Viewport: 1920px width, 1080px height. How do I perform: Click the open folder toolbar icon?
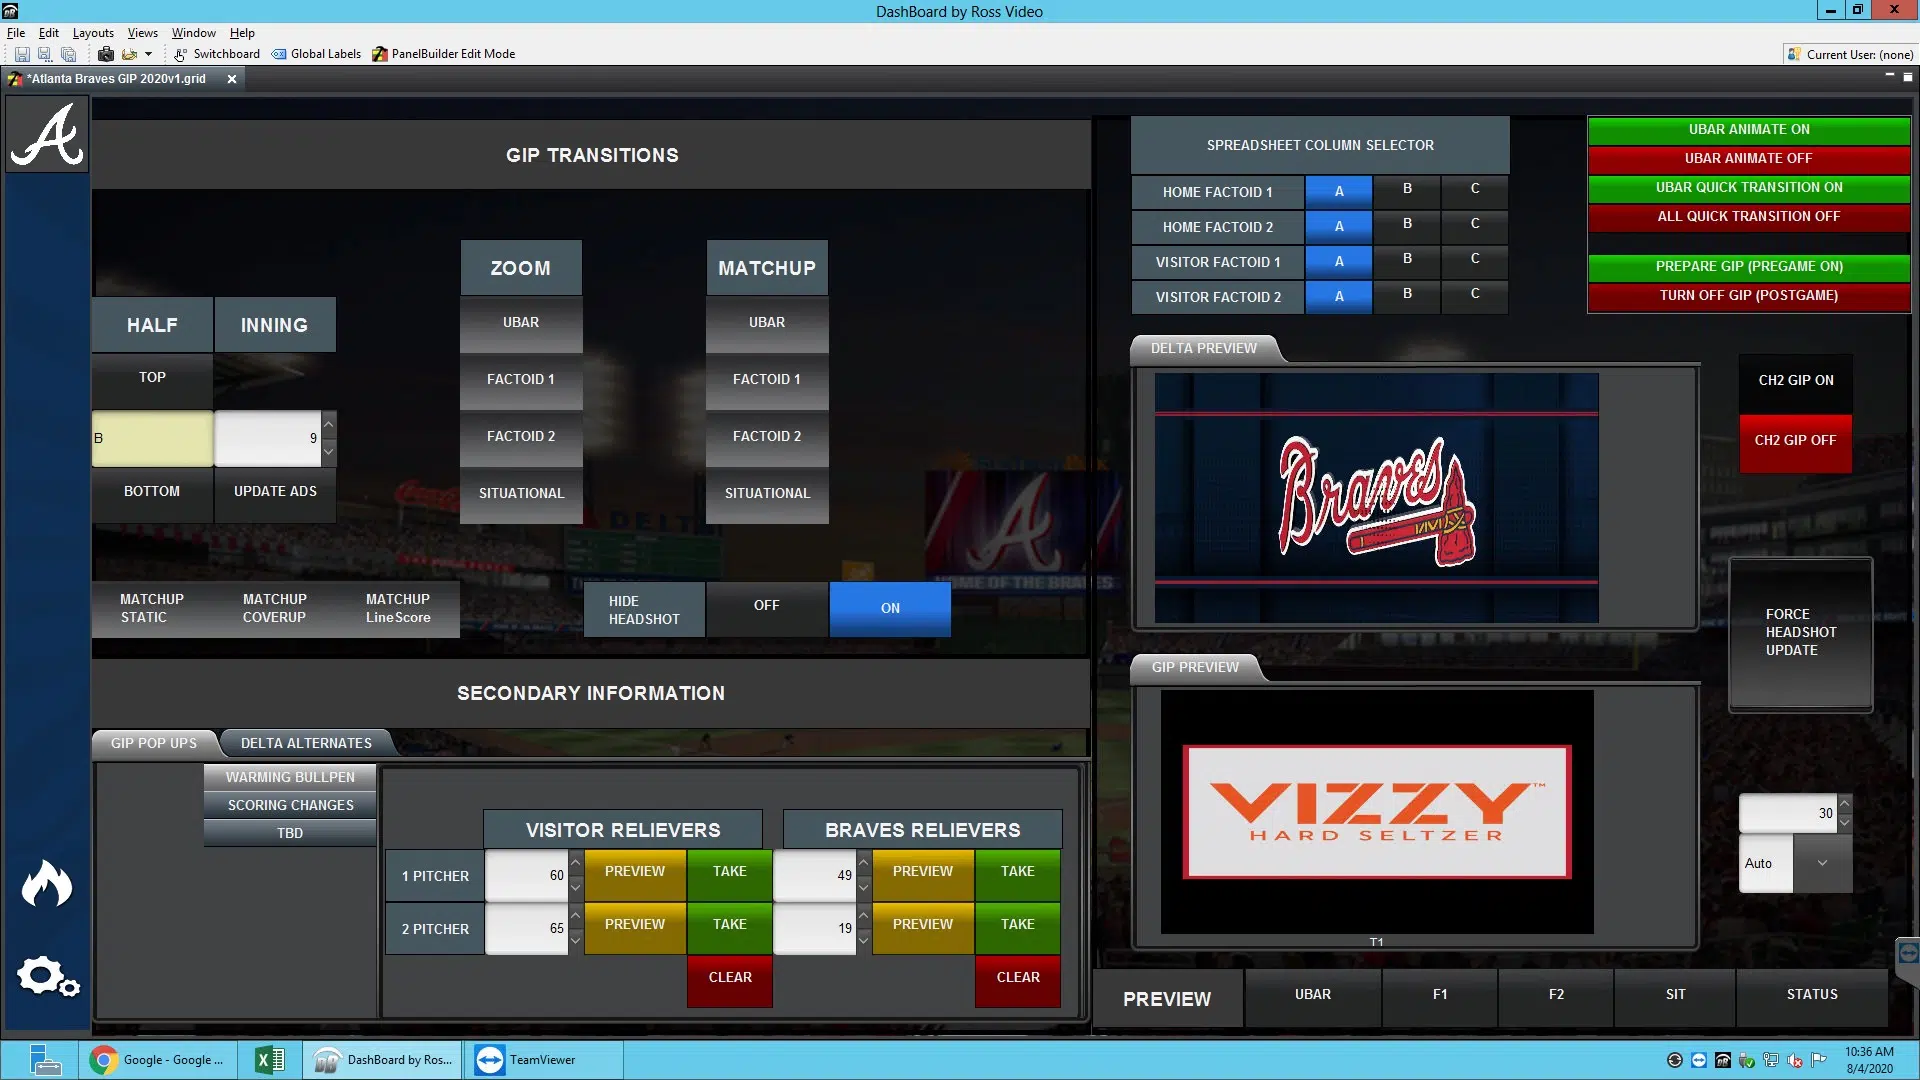pos(129,54)
